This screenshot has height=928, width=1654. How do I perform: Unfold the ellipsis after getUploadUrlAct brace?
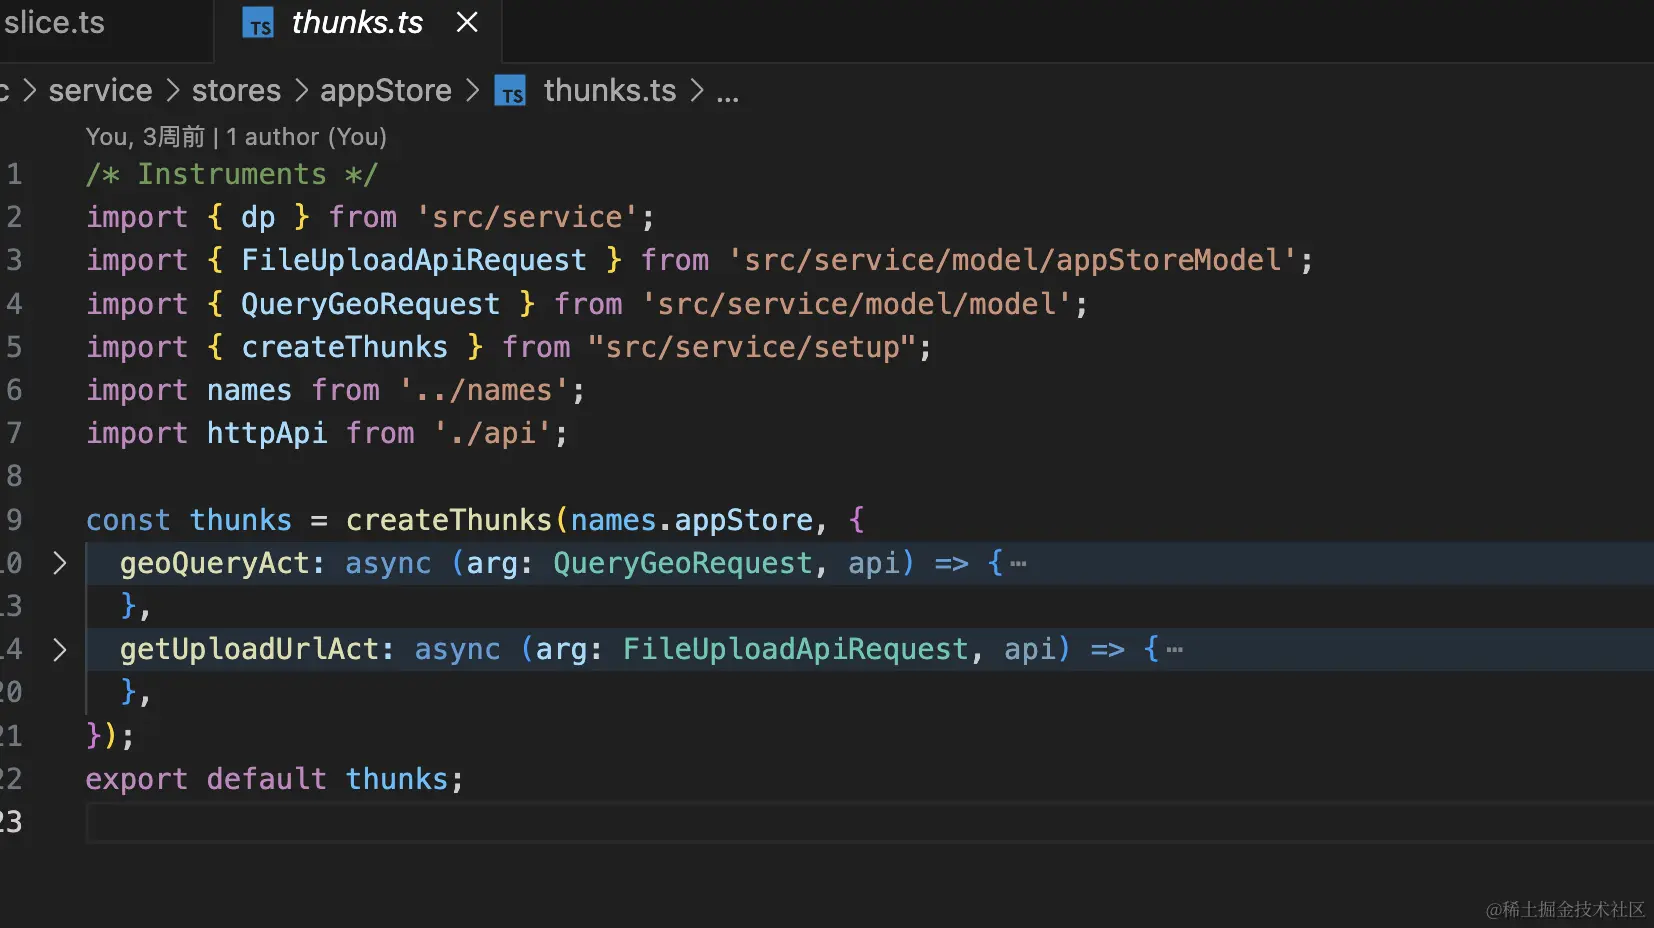click(x=1174, y=650)
